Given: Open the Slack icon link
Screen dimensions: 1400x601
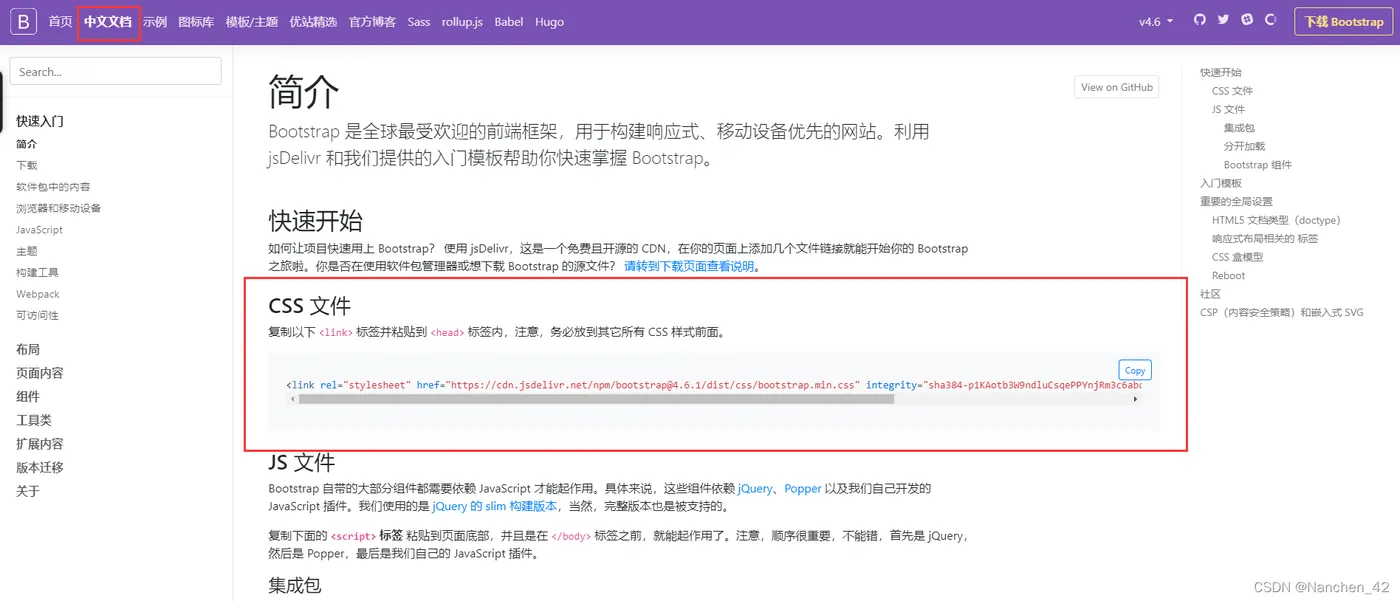Looking at the screenshot, I should click(x=1247, y=20).
